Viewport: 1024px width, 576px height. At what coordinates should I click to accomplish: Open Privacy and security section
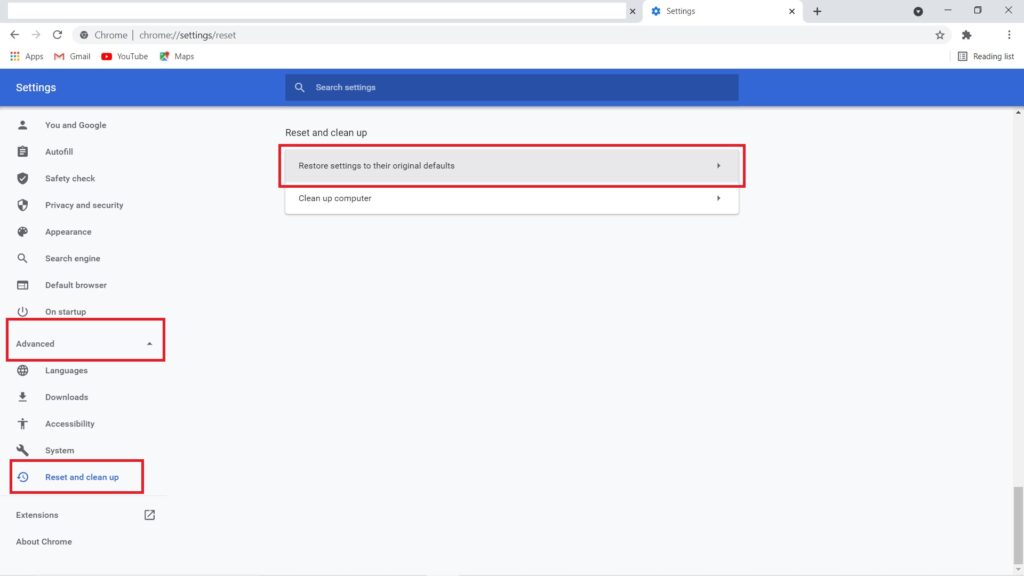point(84,205)
